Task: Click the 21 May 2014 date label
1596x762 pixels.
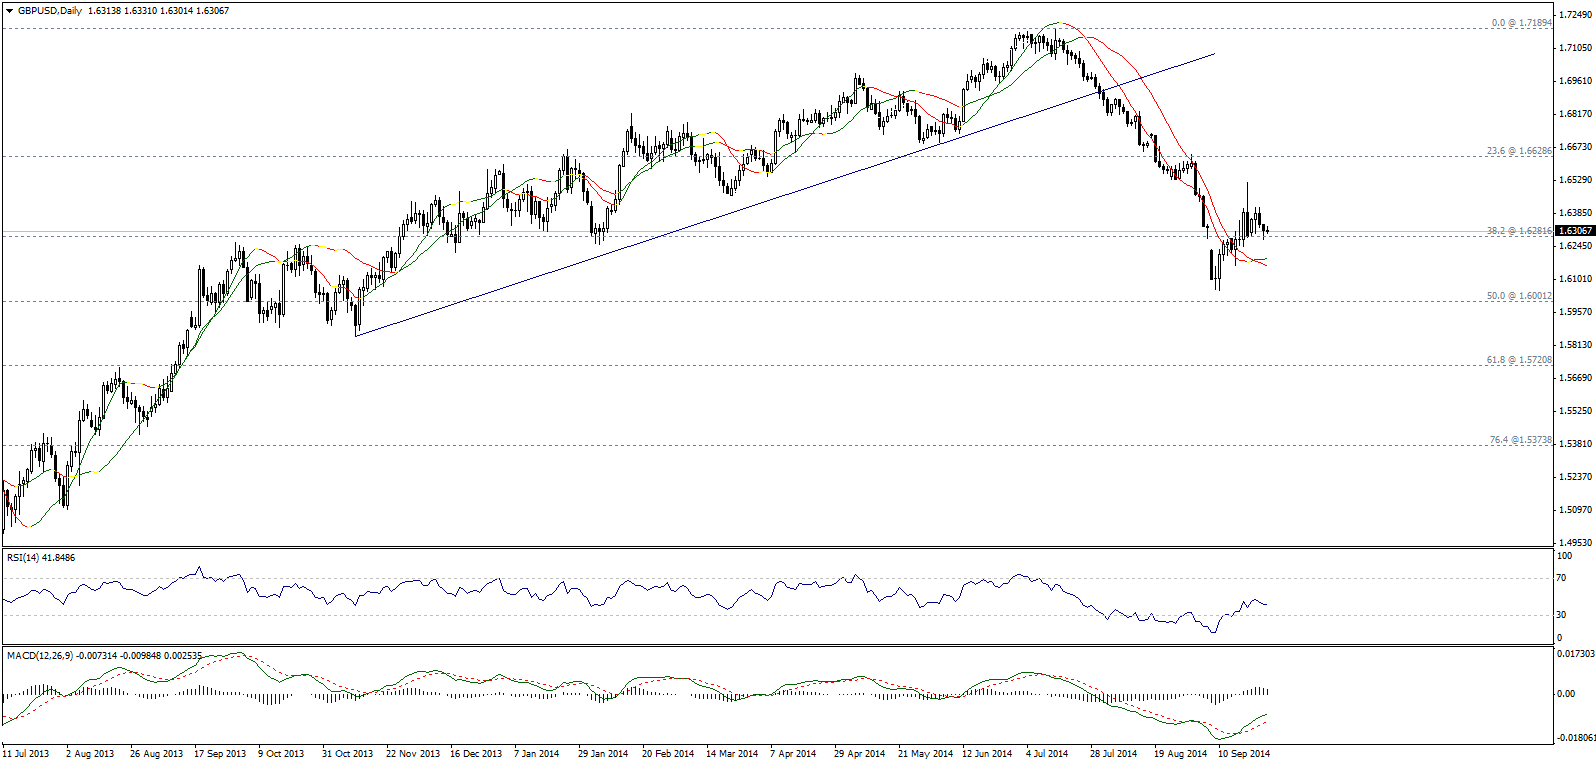Action: 926,754
